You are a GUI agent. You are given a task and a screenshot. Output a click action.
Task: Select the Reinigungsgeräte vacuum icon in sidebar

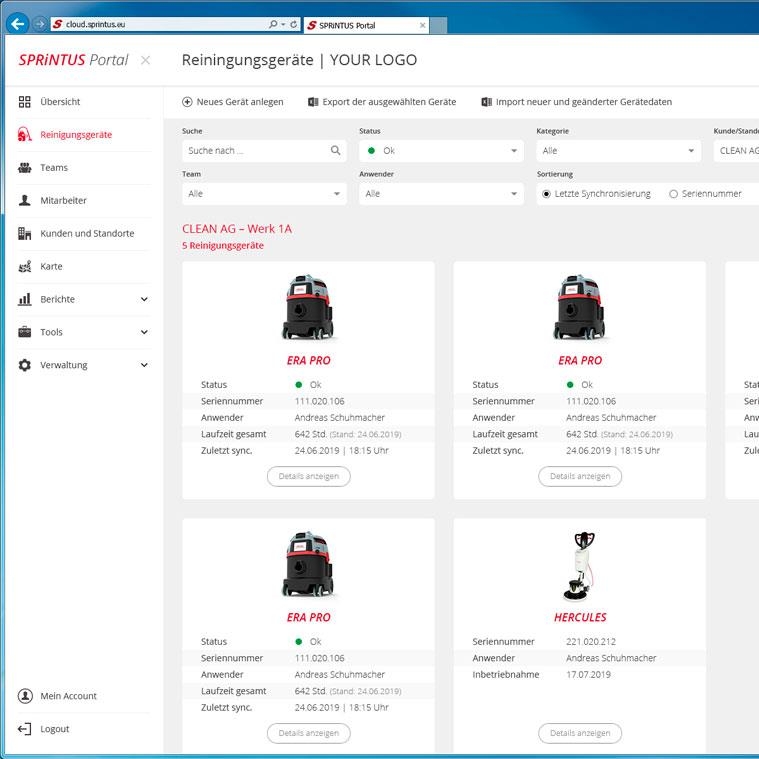point(24,134)
